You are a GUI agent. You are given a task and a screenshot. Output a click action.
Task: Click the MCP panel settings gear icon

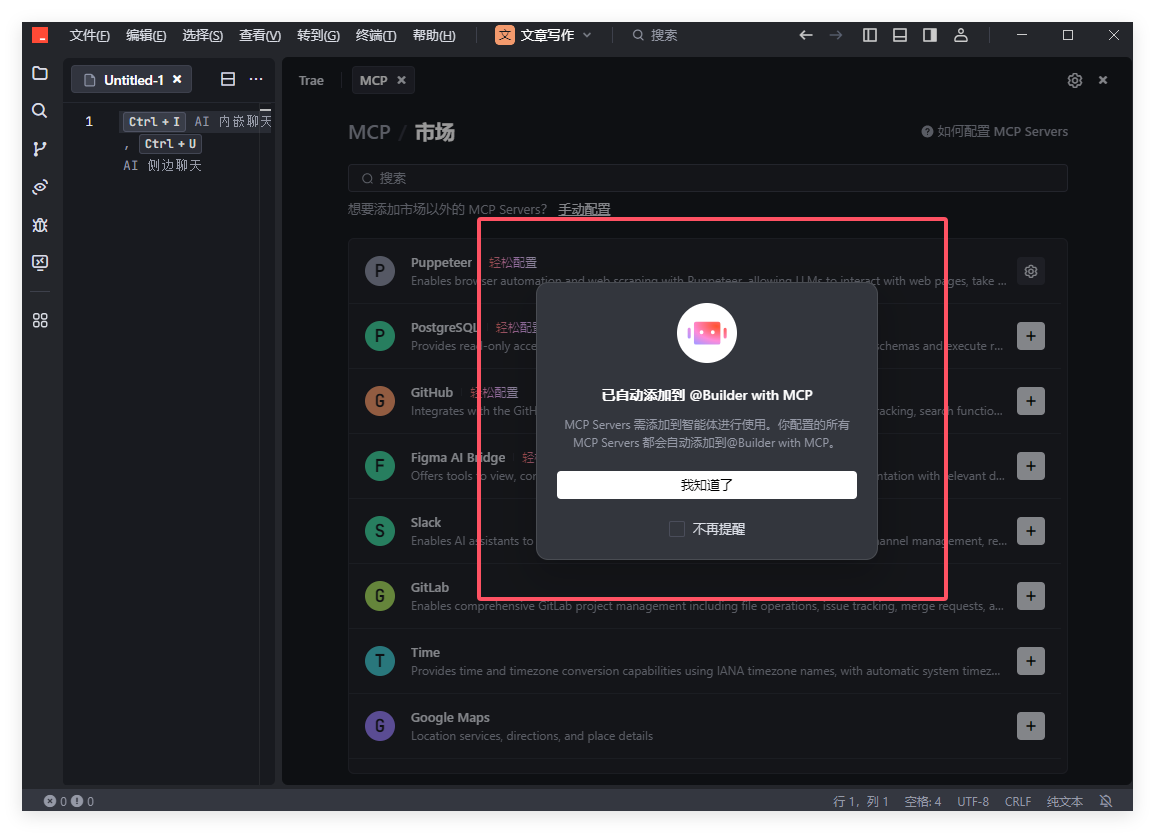[1075, 80]
